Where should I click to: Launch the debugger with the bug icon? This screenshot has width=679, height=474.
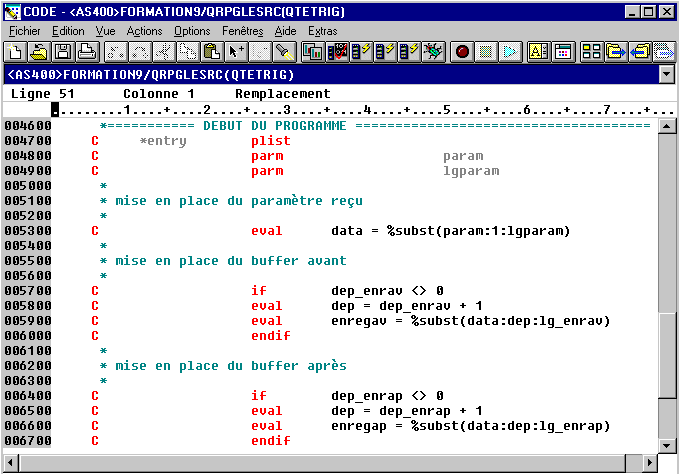pyautogui.click(x=433, y=51)
